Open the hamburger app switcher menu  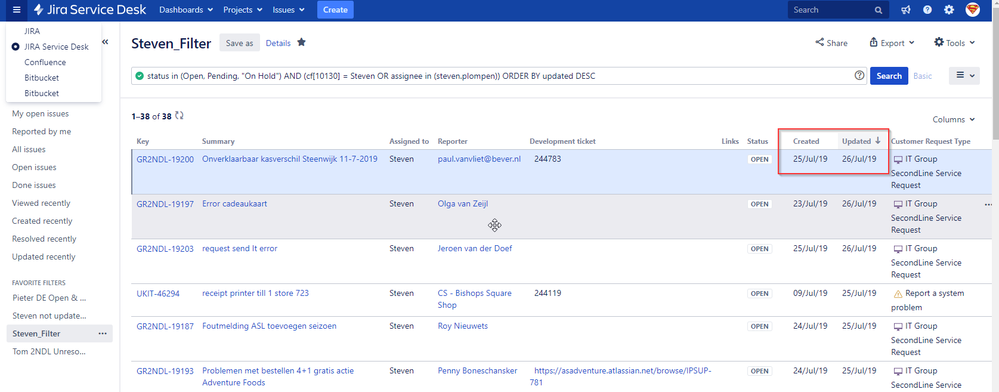click(16, 10)
